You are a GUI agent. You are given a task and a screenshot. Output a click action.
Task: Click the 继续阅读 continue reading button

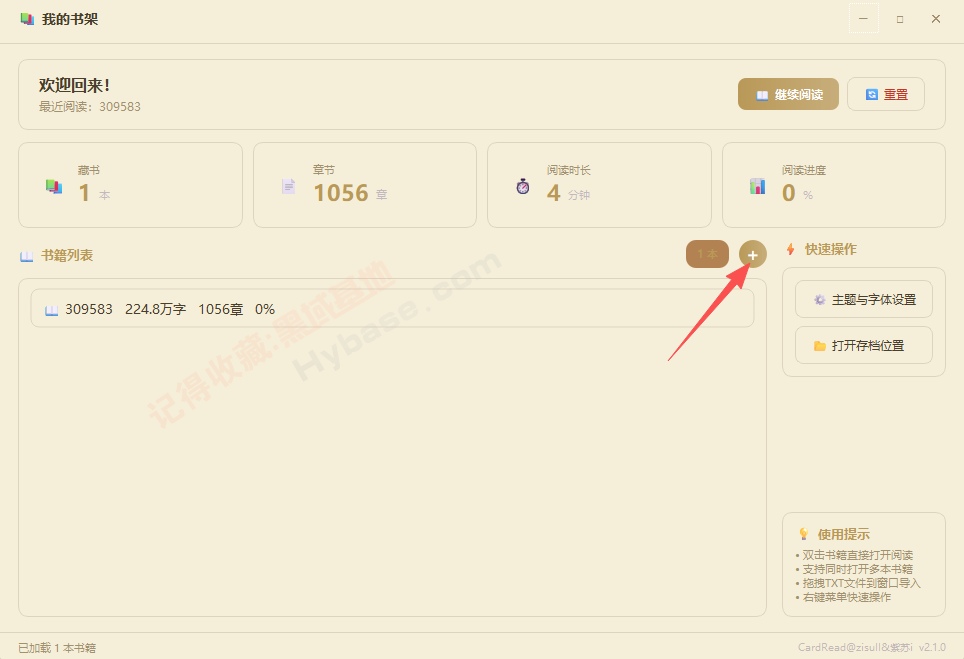coord(788,94)
